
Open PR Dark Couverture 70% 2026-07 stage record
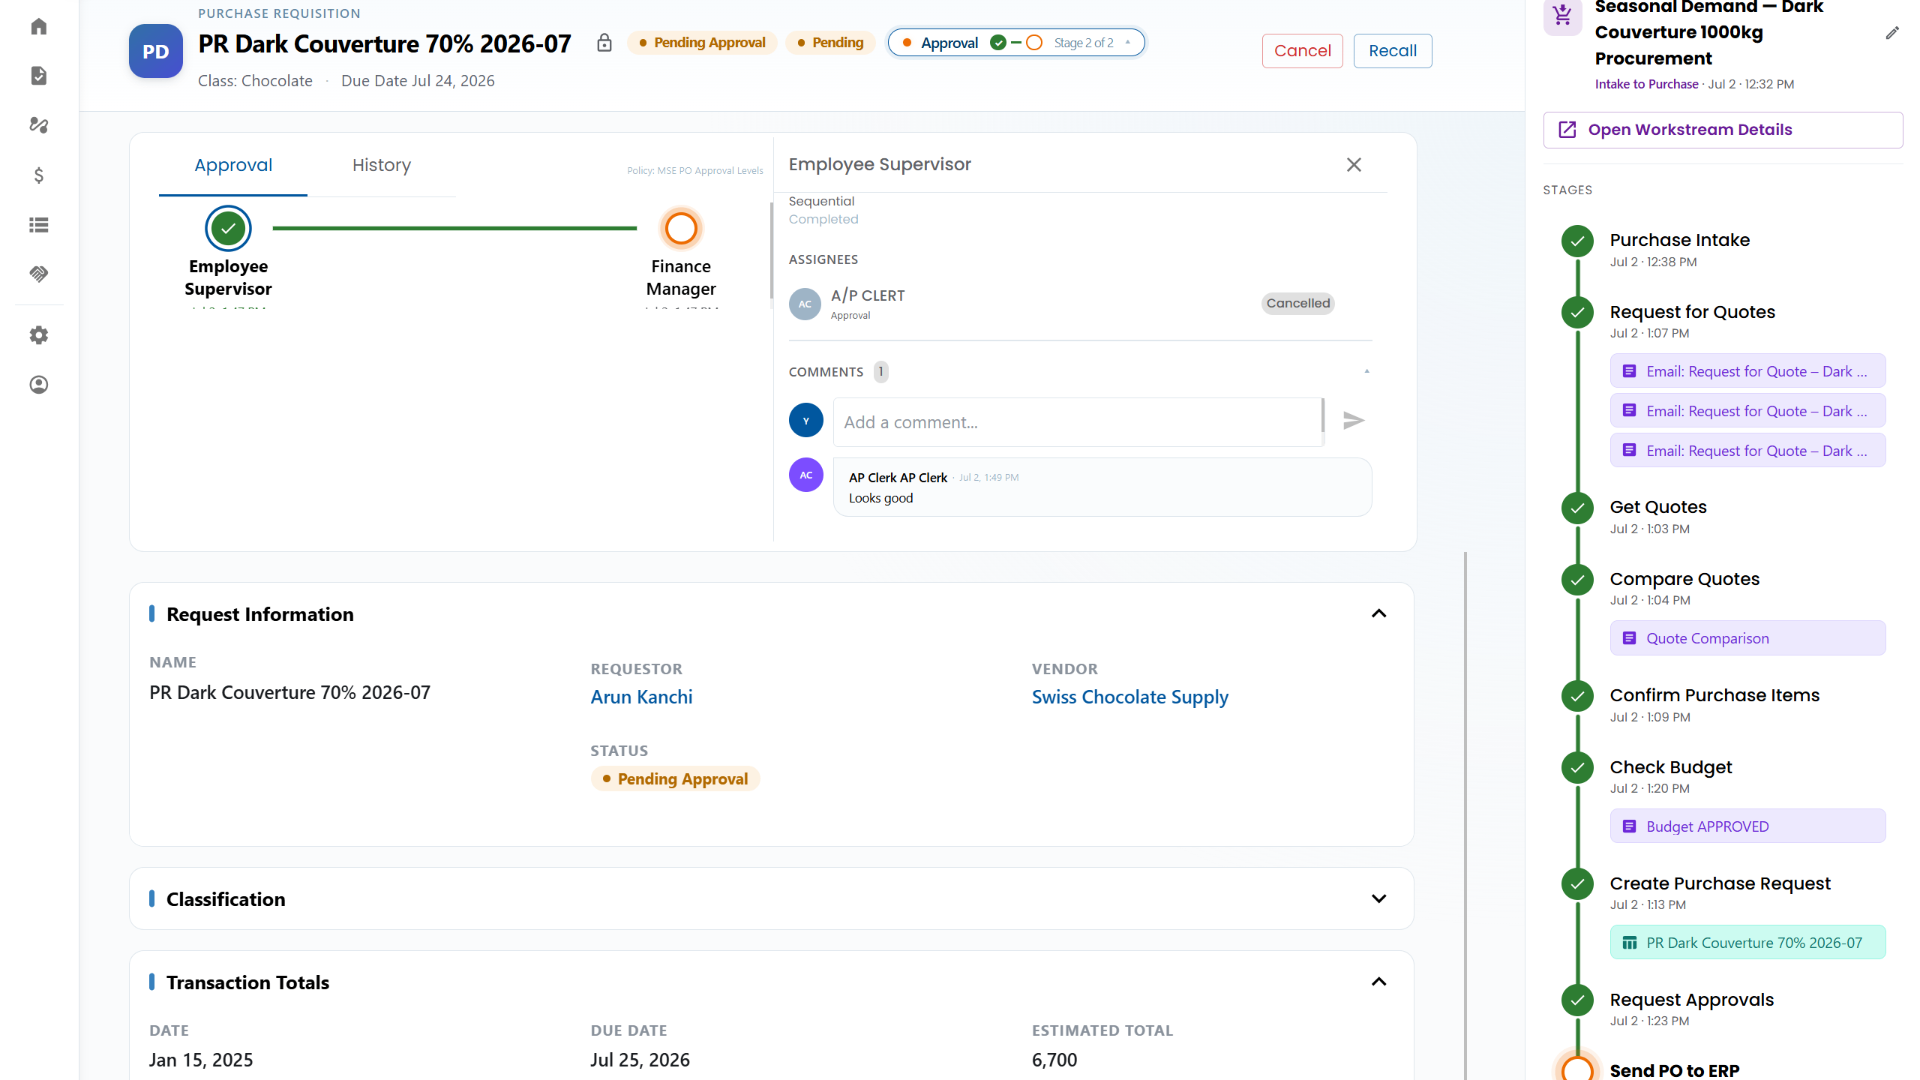coord(1747,943)
